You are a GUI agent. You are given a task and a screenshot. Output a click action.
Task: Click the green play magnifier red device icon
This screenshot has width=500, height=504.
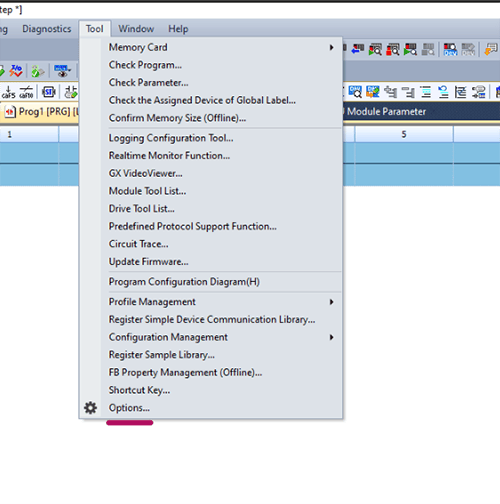tap(410, 49)
